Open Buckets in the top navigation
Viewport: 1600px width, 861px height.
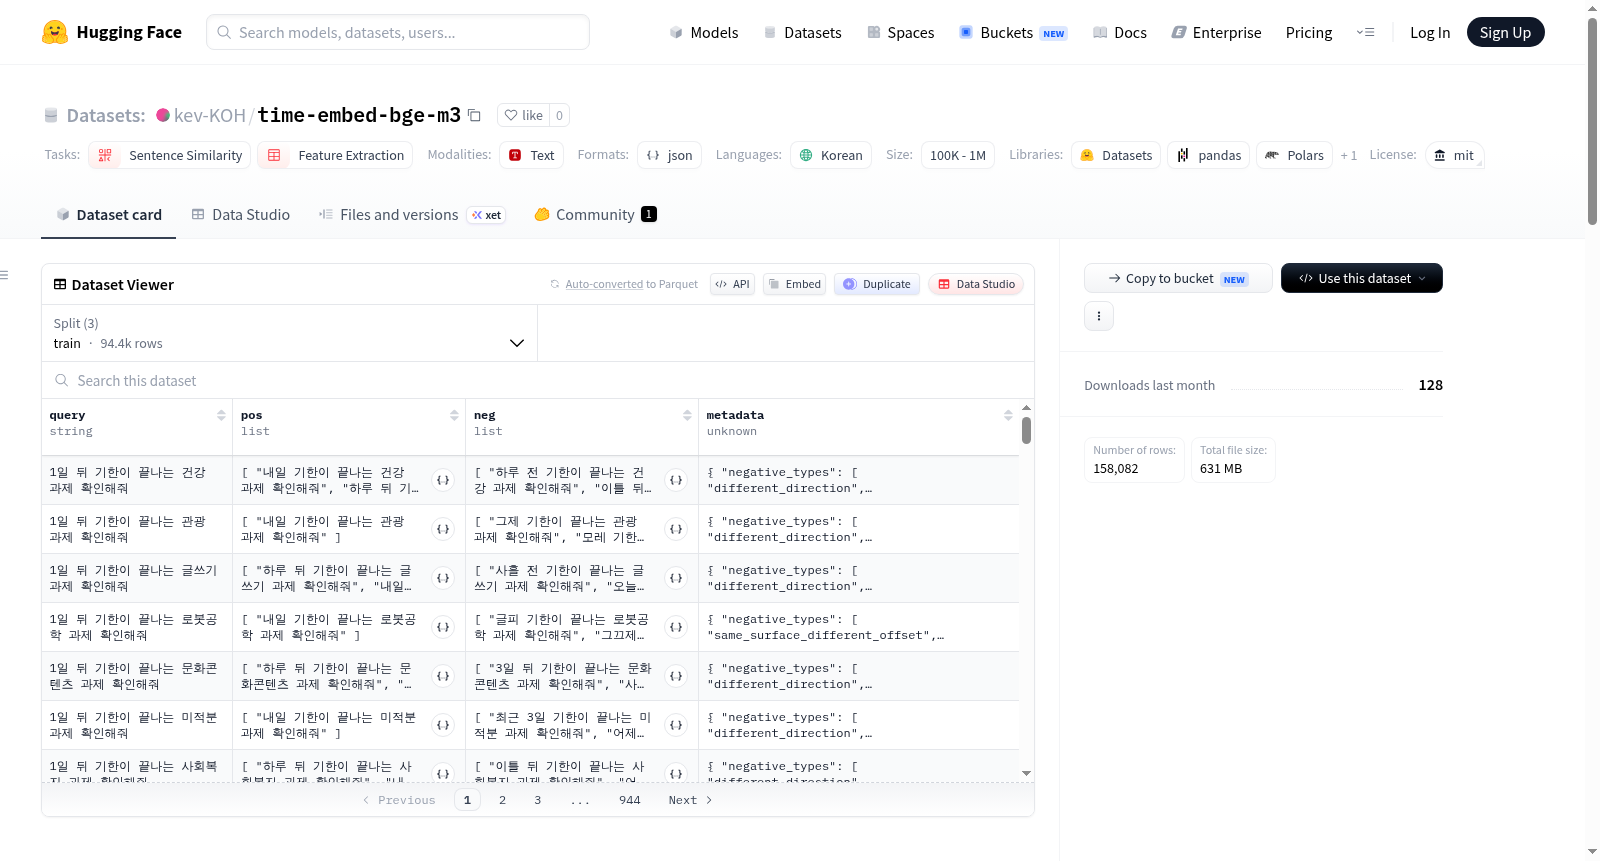coord(1013,32)
